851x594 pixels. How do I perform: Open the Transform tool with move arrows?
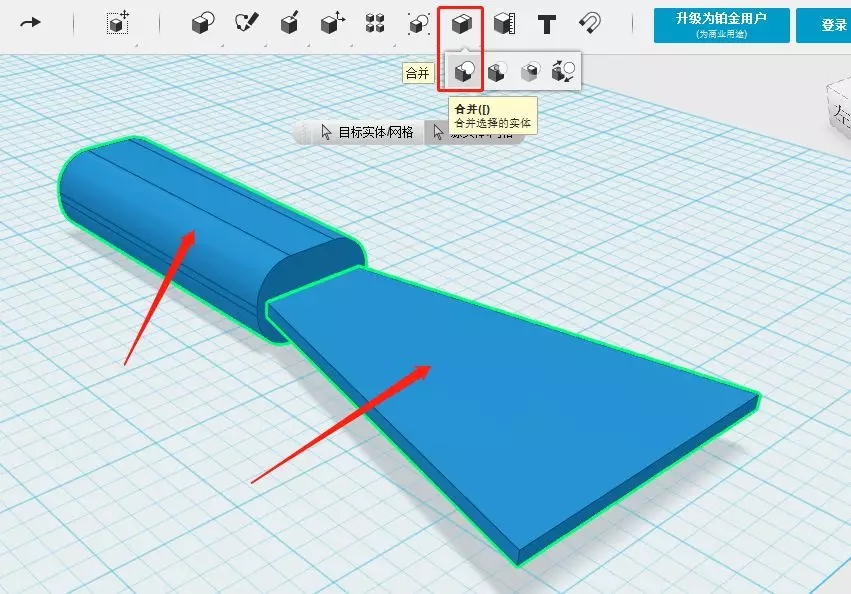pyautogui.click(x=118, y=23)
